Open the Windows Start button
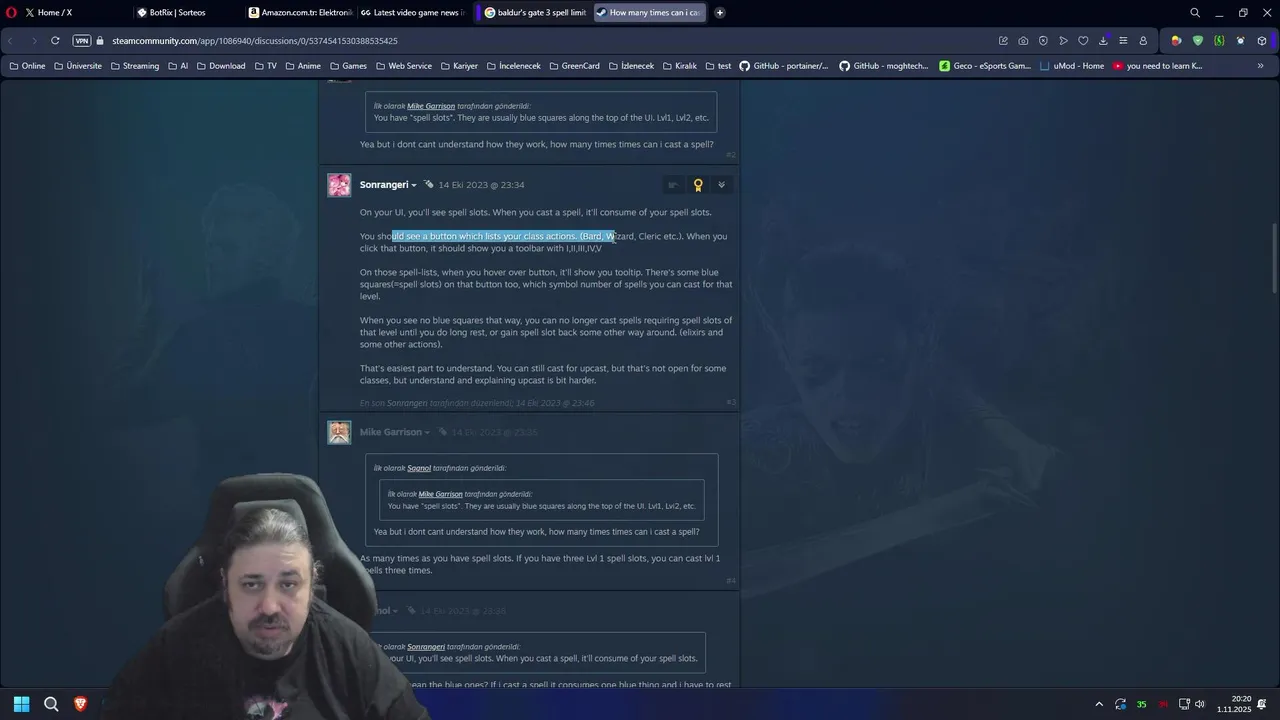1280x720 pixels. (x=21, y=704)
